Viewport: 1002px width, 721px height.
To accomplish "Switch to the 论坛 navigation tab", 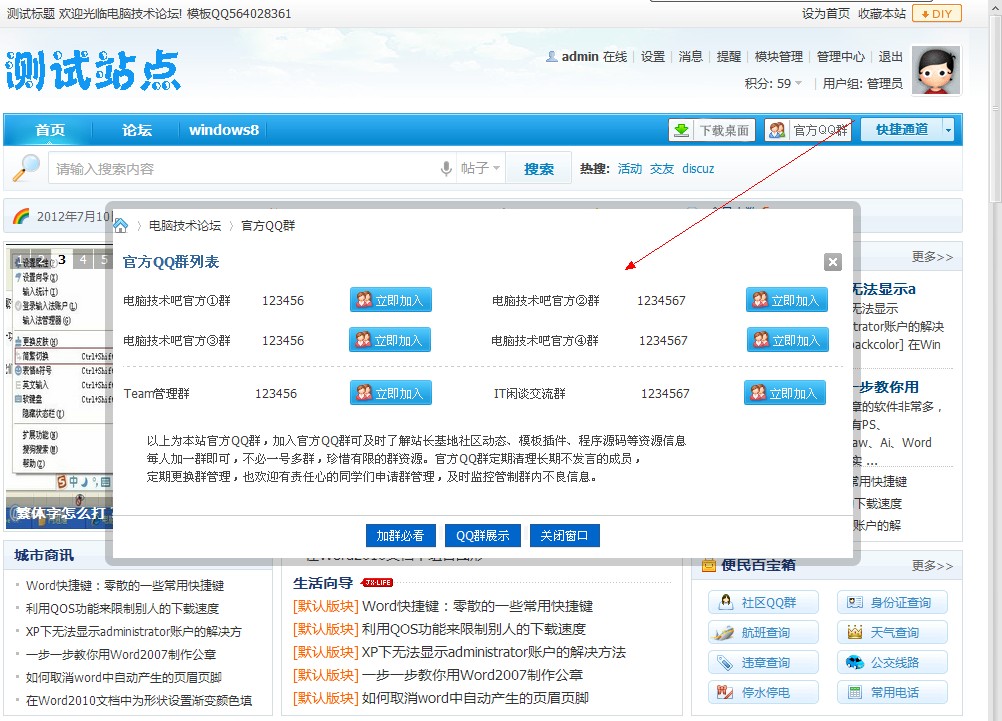I will pyautogui.click(x=137, y=130).
